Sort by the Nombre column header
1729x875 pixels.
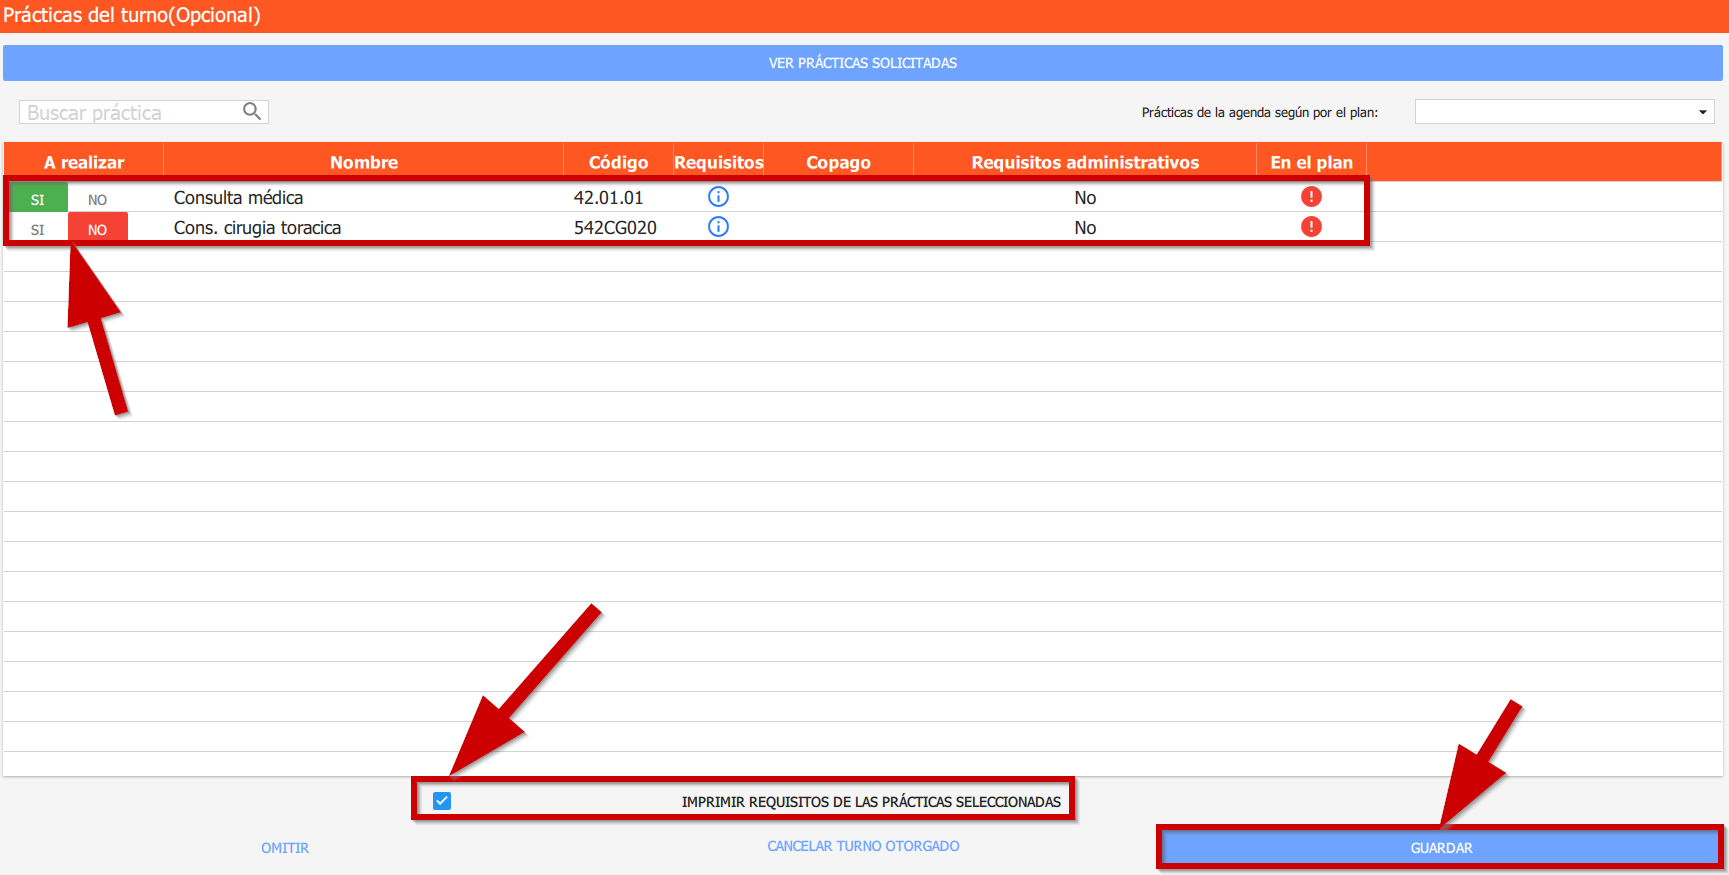tap(364, 162)
